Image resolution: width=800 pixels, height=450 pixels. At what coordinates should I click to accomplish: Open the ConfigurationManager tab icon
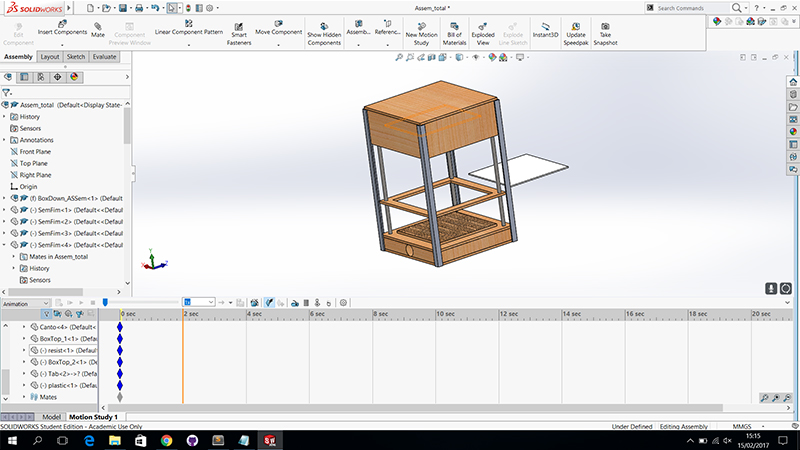coord(41,77)
